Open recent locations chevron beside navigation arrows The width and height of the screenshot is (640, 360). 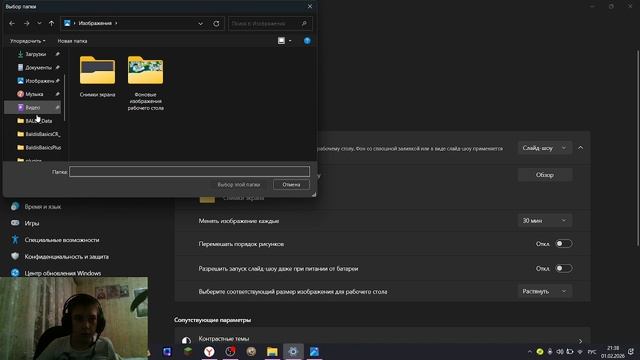39,23
